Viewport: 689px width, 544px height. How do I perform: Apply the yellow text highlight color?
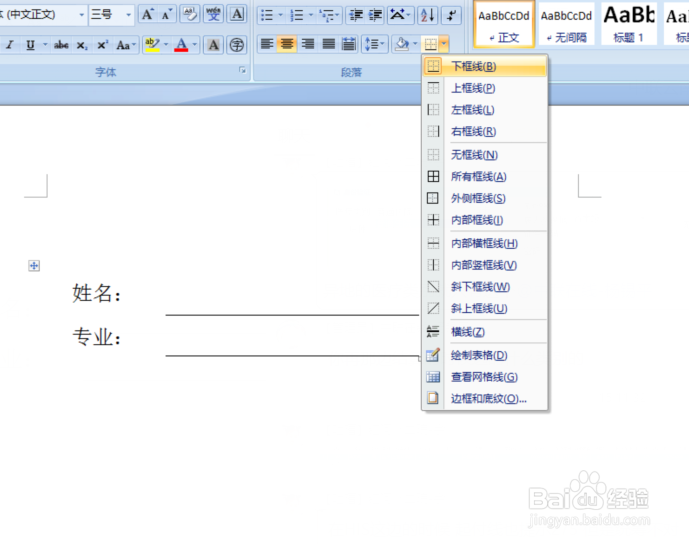pos(152,45)
